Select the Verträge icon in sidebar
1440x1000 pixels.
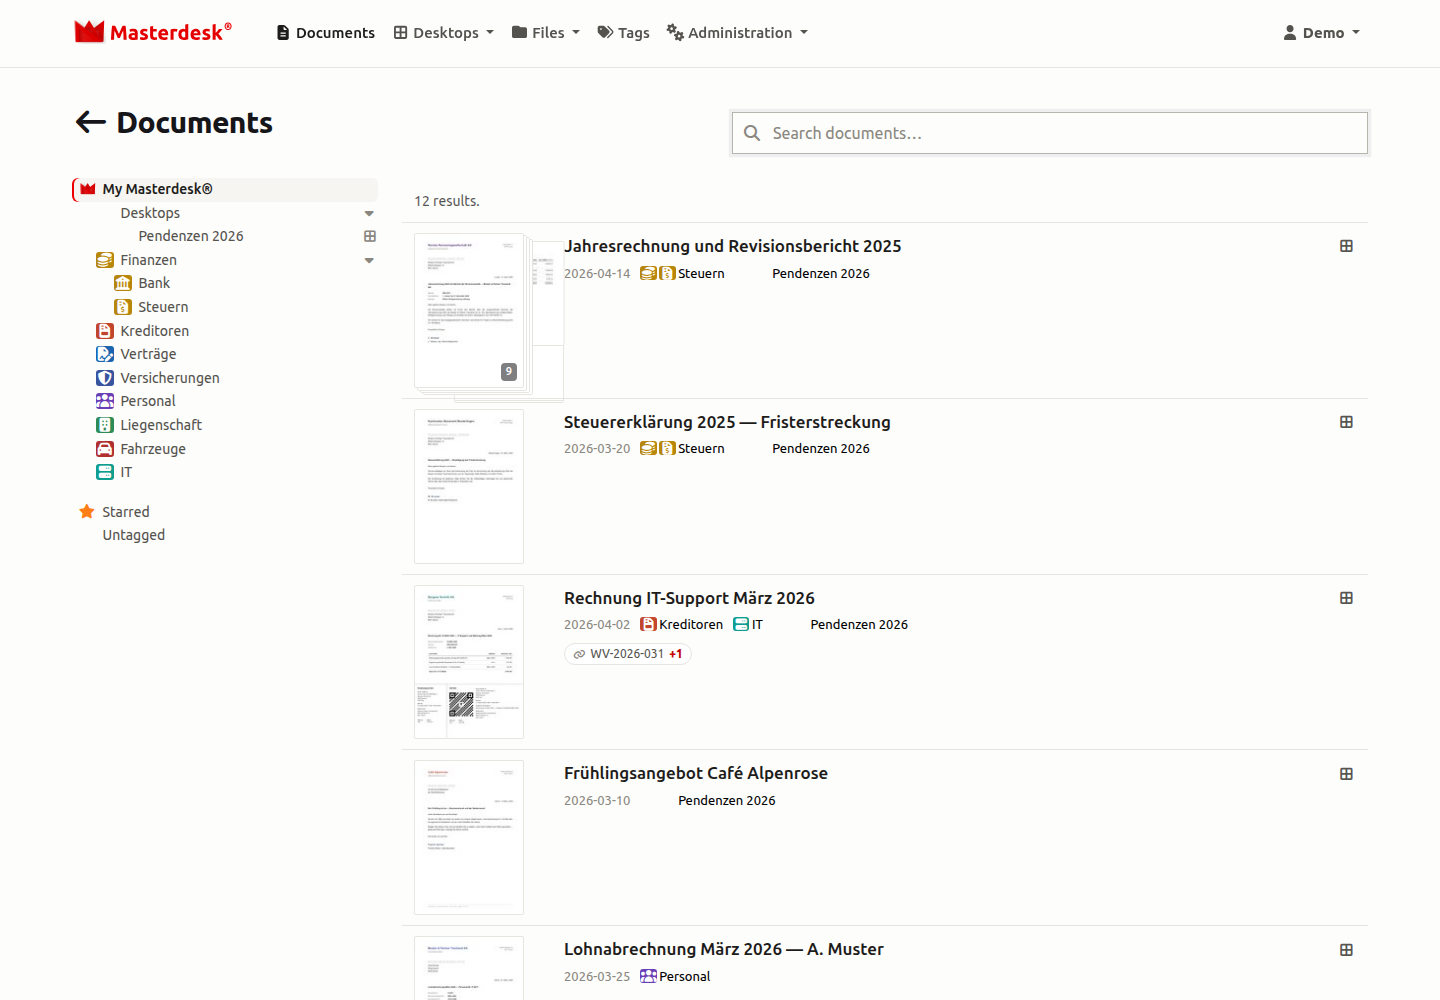pos(105,354)
